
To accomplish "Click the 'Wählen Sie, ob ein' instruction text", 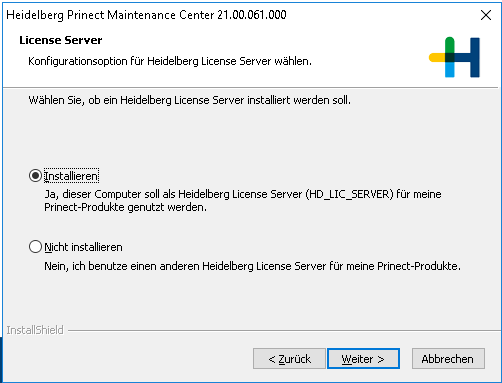I will [189, 100].
